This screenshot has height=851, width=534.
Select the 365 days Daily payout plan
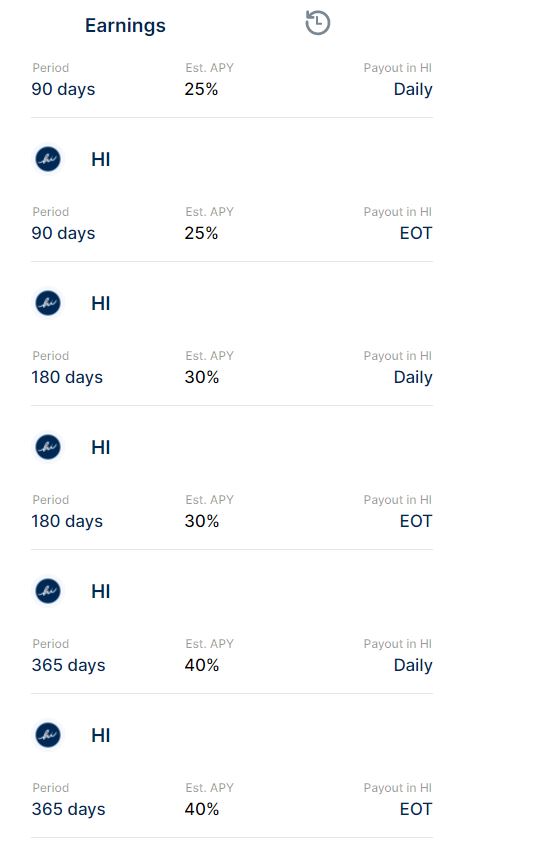click(232, 656)
